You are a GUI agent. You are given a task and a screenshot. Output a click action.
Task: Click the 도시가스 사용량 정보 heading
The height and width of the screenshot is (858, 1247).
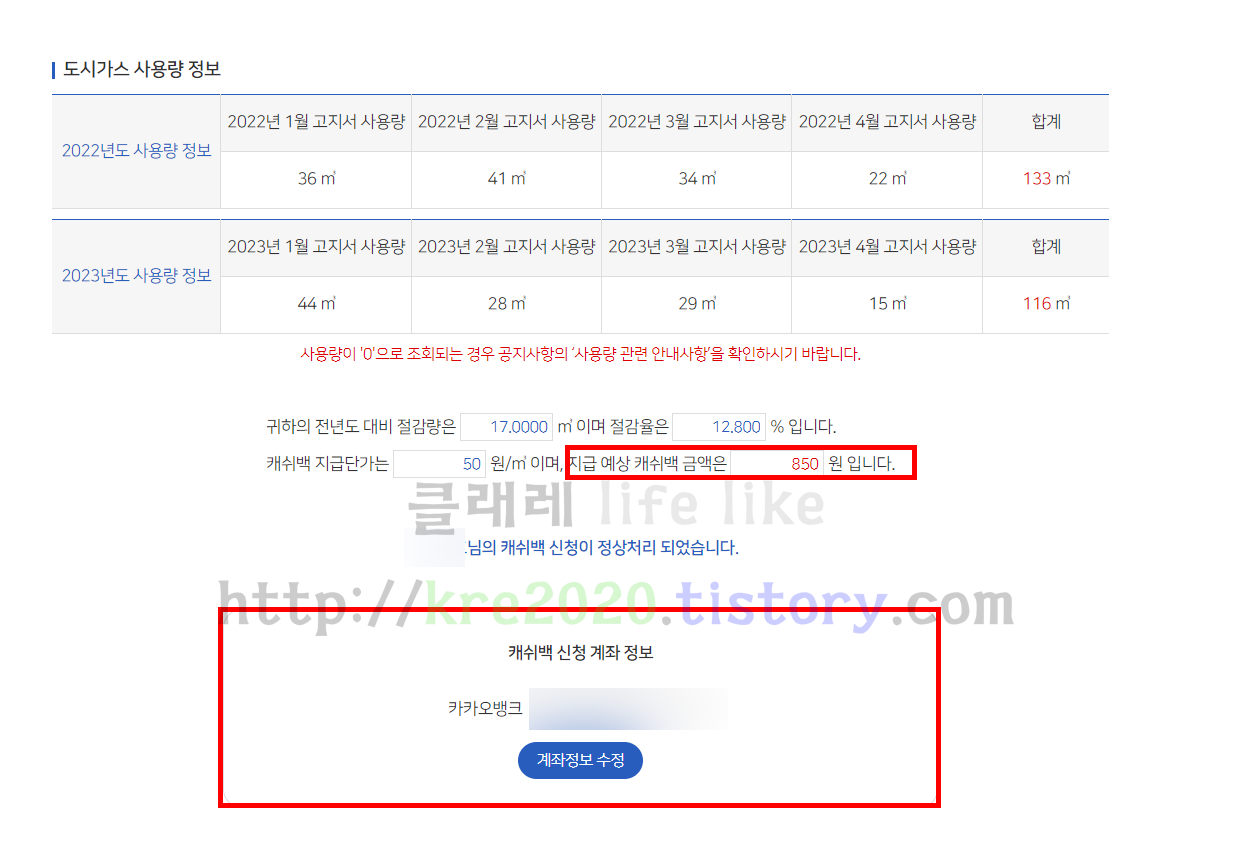[142, 70]
